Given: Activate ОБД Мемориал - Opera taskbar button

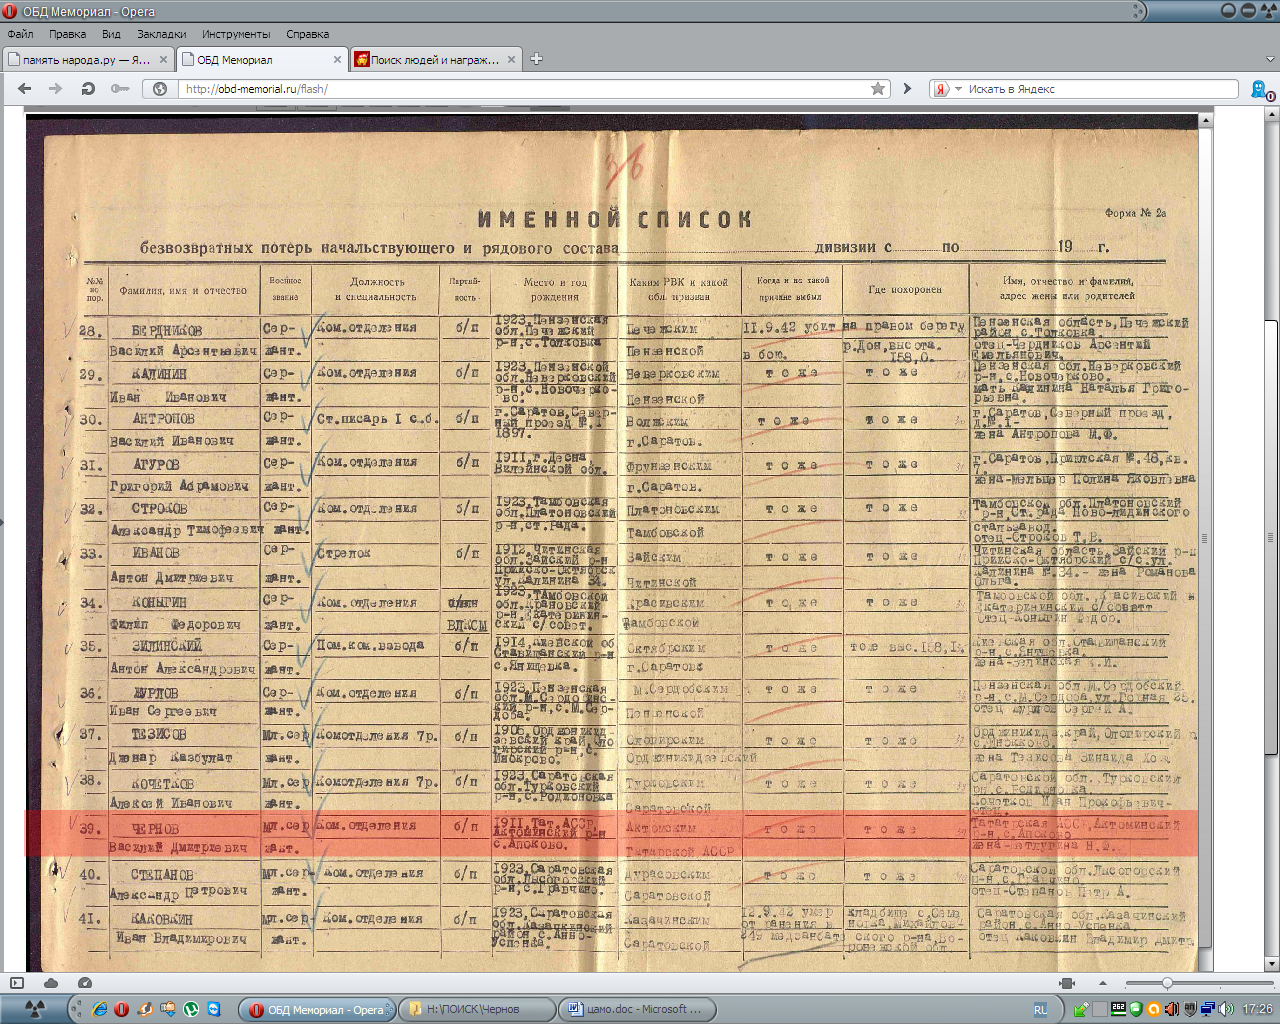Looking at the screenshot, I should tap(317, 1009).
